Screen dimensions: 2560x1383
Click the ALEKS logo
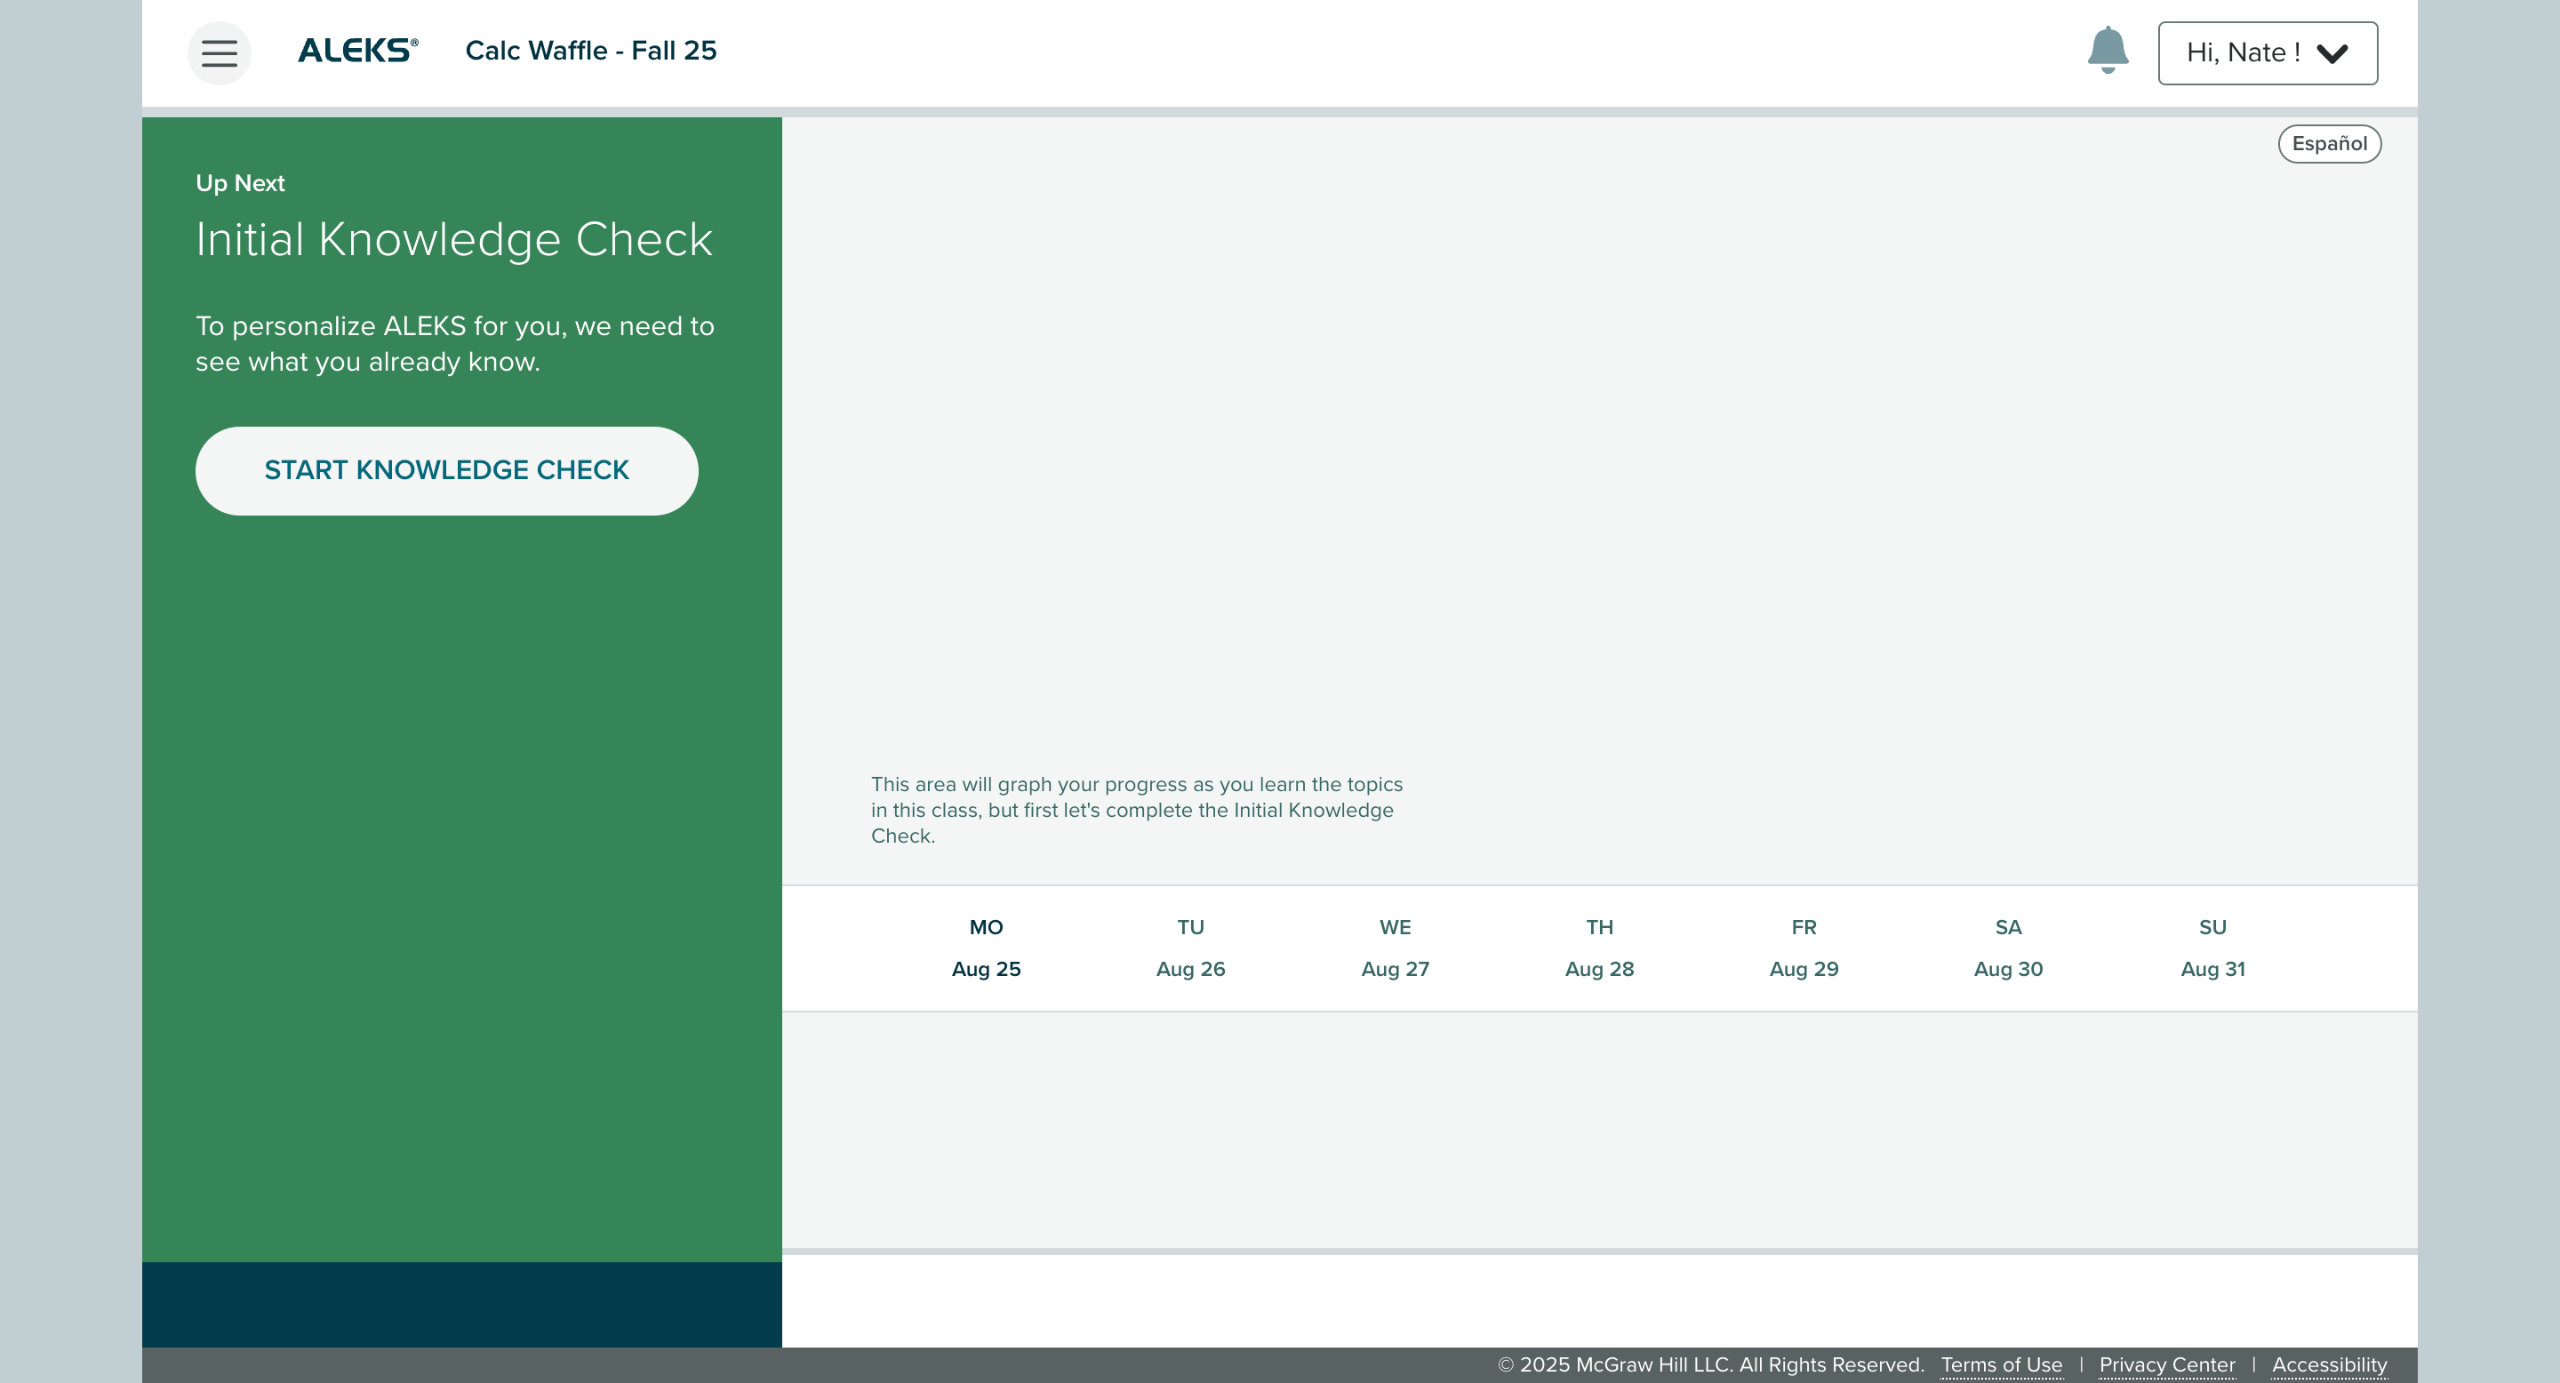coord(358,50)
